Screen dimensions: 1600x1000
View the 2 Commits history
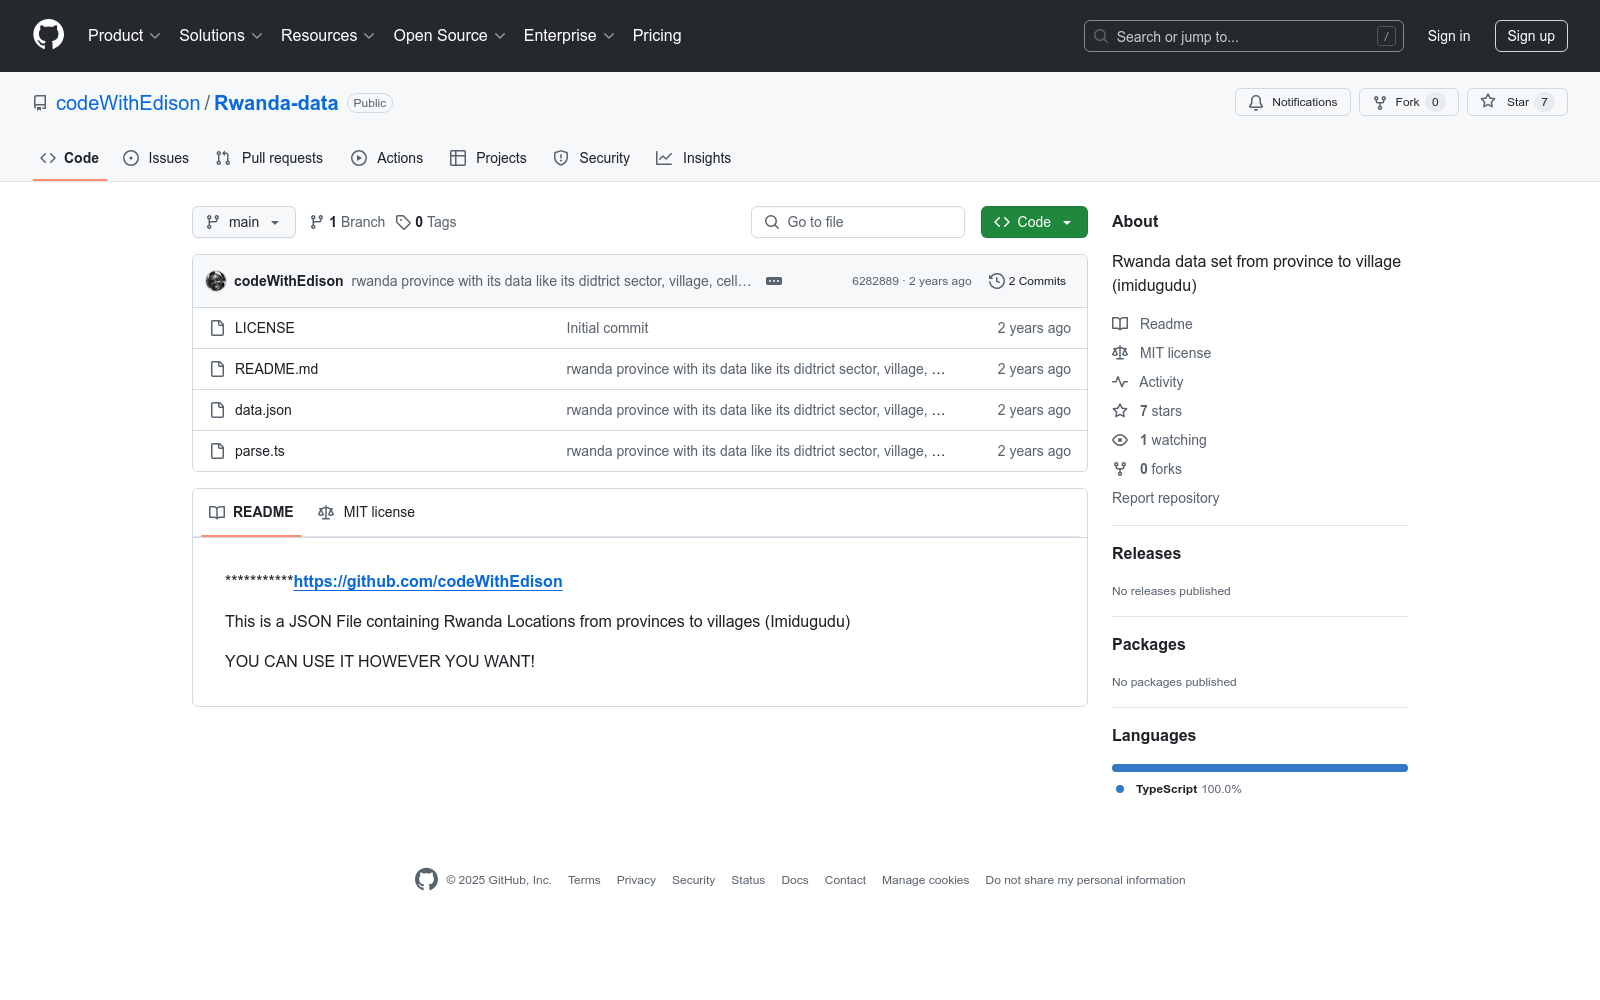[x=1028, y=281]
